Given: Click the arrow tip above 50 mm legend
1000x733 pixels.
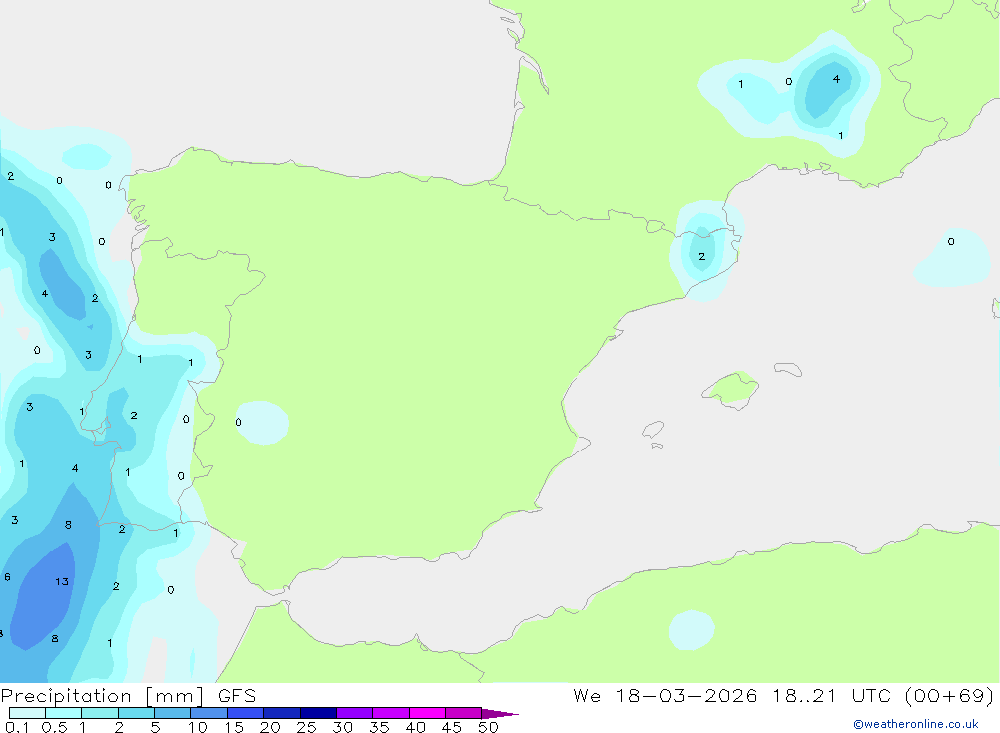Looking at the screenshot, I should (501, 713).
